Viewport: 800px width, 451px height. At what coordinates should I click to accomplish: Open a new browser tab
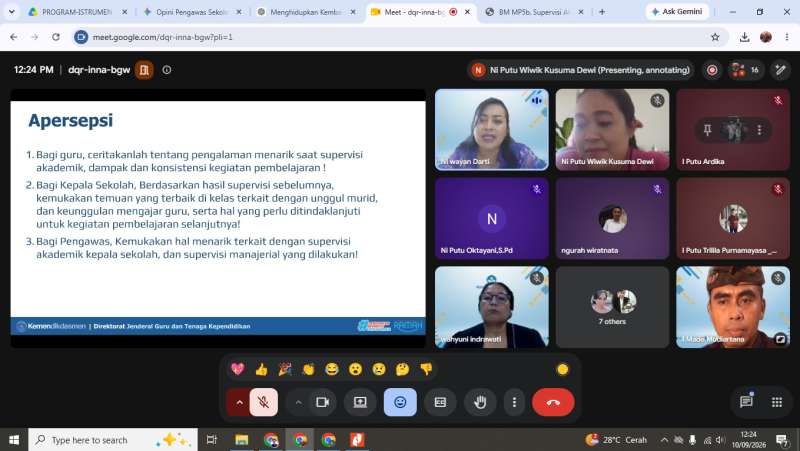(x=602, y=12)
